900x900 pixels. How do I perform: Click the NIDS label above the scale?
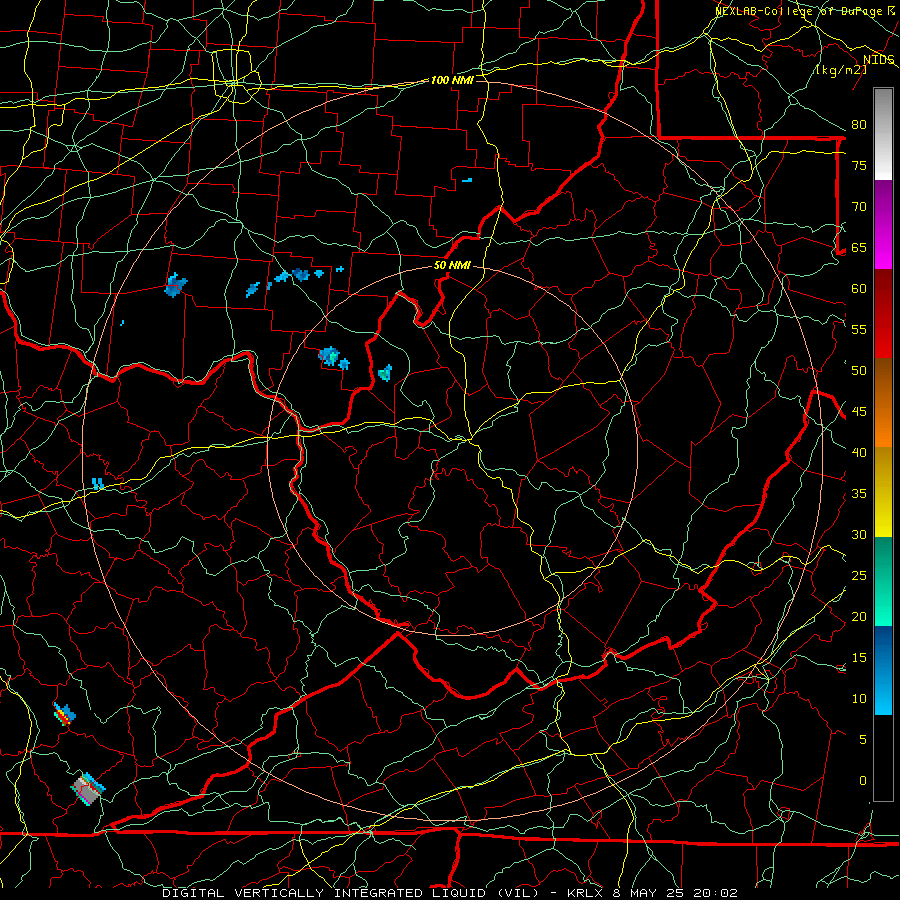(879, 60)
